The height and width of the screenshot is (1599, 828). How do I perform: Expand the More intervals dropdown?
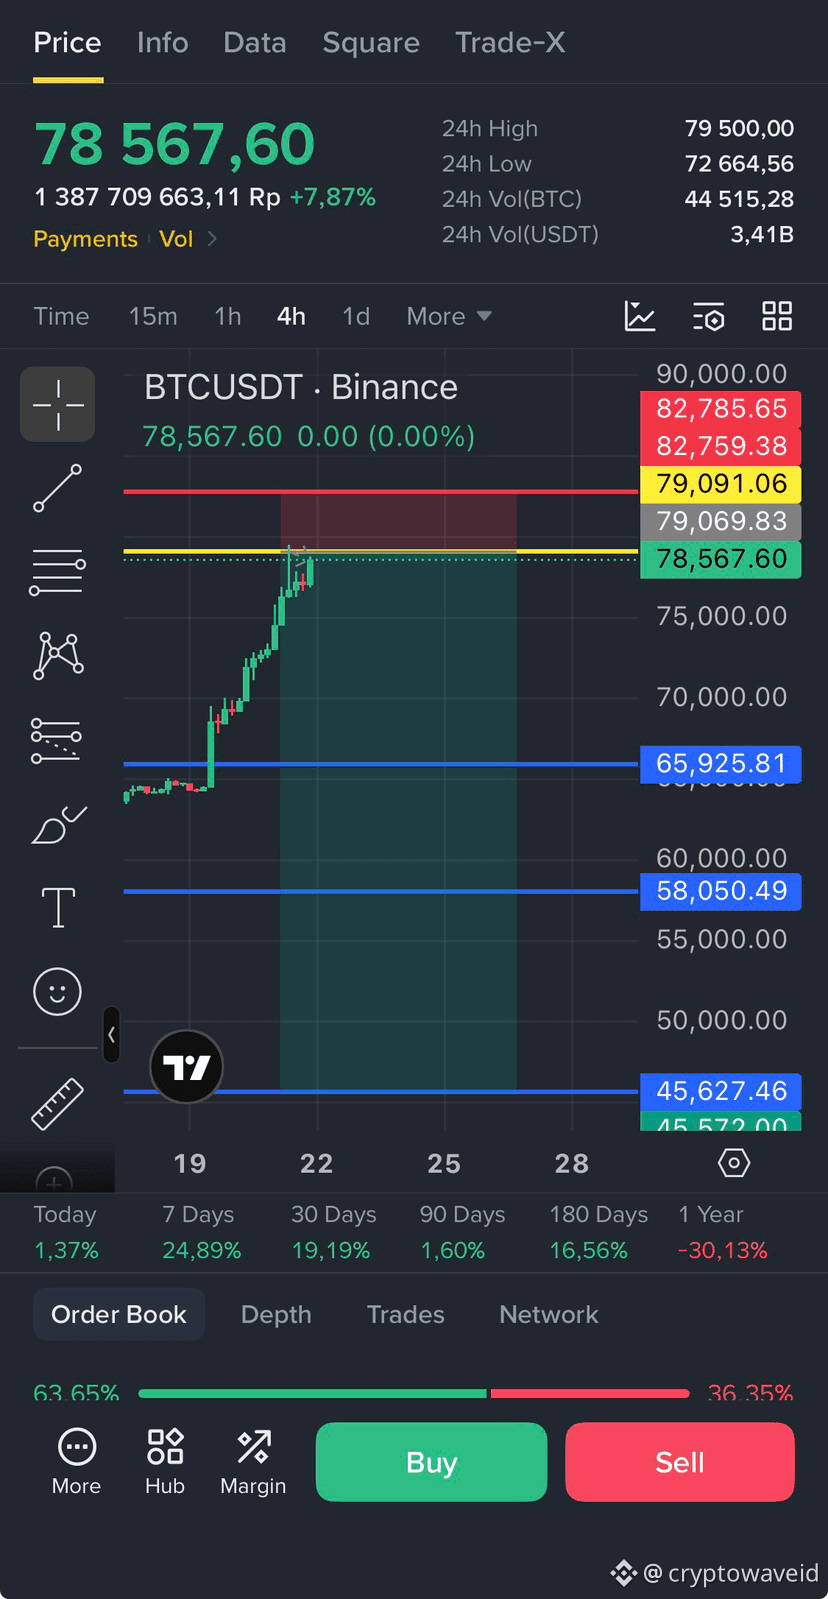click(x=449, y=316)
